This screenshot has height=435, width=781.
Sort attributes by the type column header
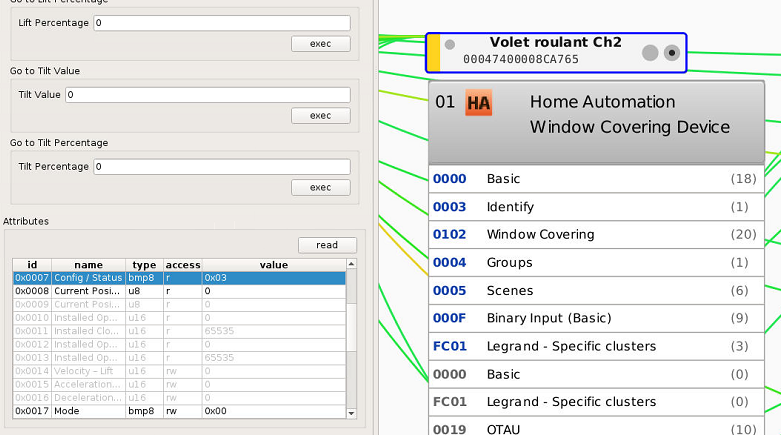(x=144, y=265)
